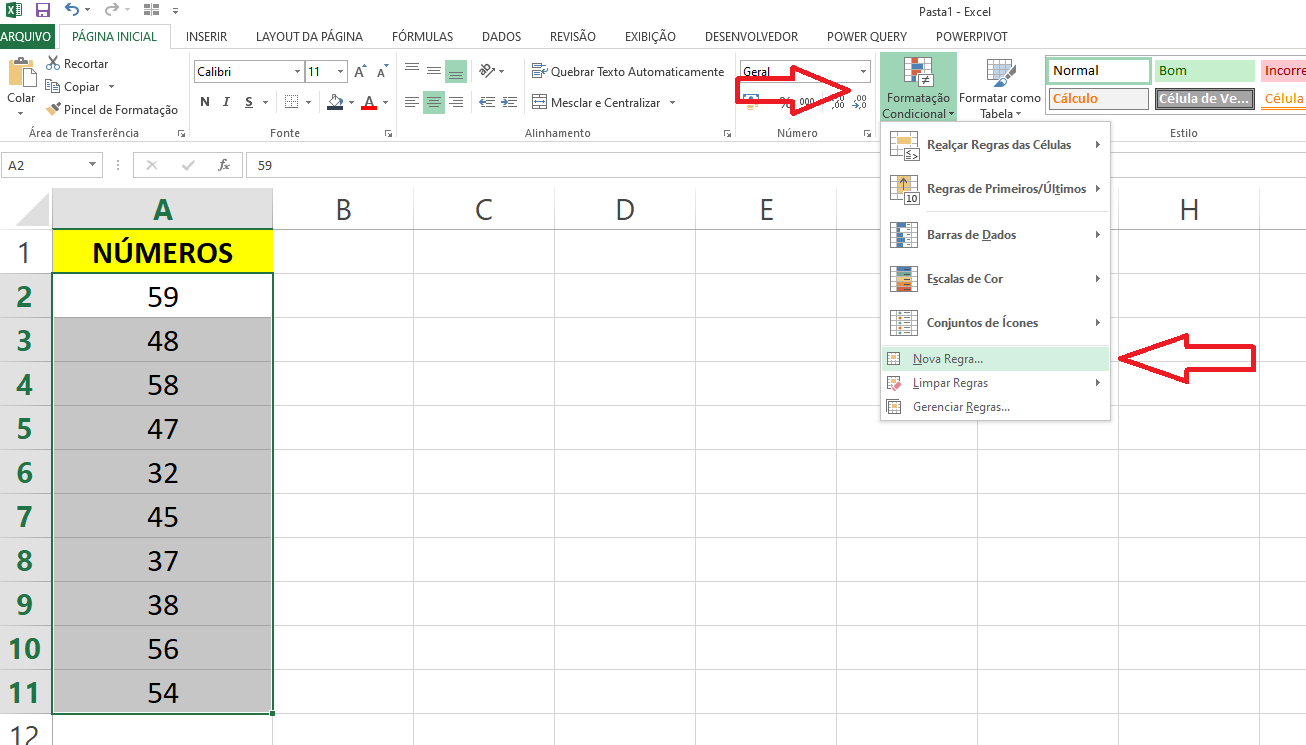Undo the last action
This screenshot has width=1306, height=745.
71,10
